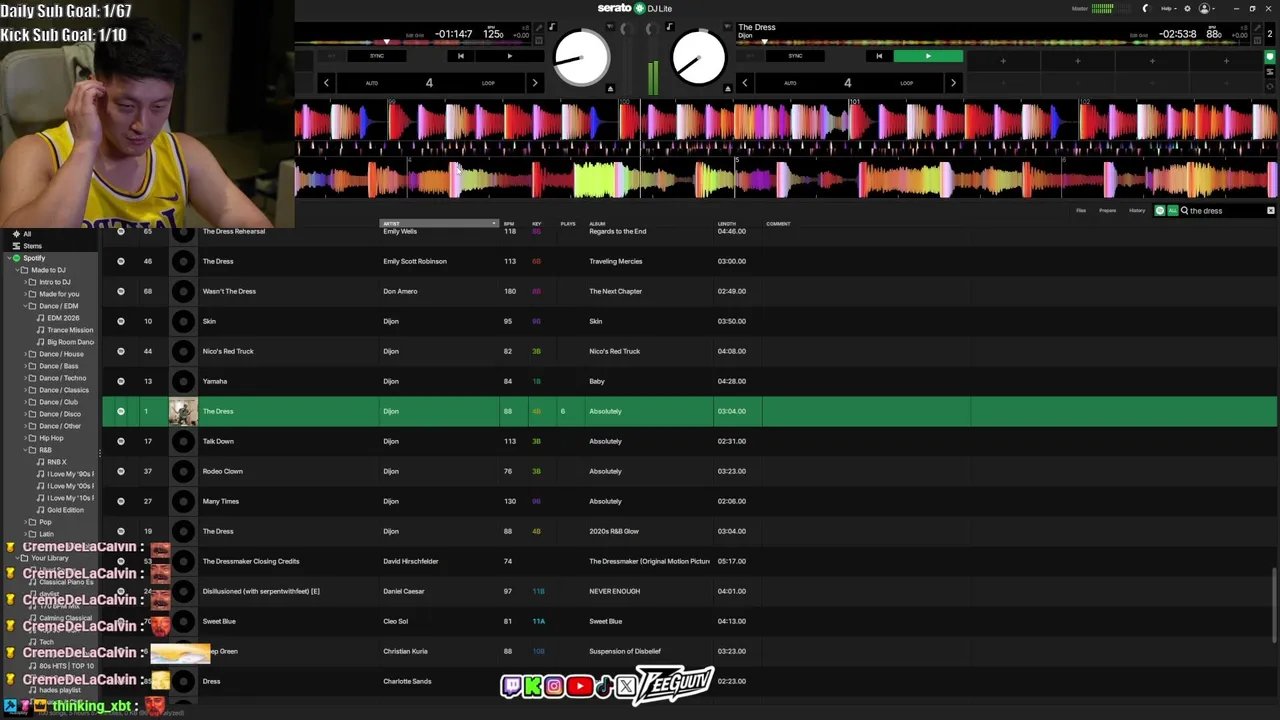The image size is (1280, 720).
Task: Enable SYNC on the left deck
Action: click(x=377, y=56)
